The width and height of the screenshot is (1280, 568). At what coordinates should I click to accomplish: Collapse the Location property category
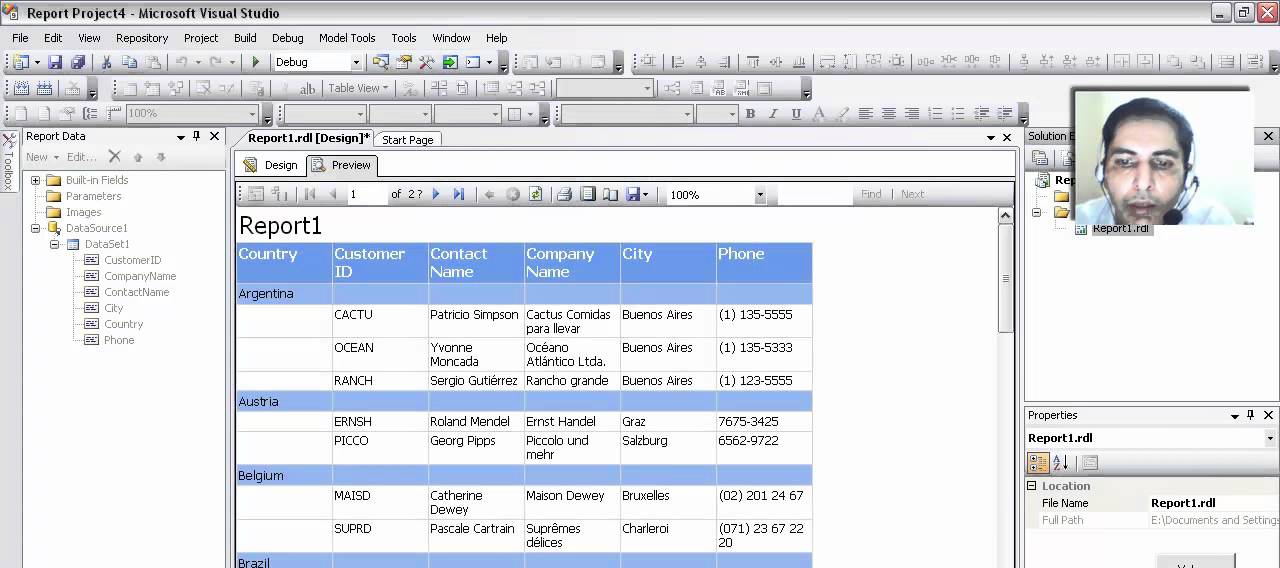point(1032,486)
